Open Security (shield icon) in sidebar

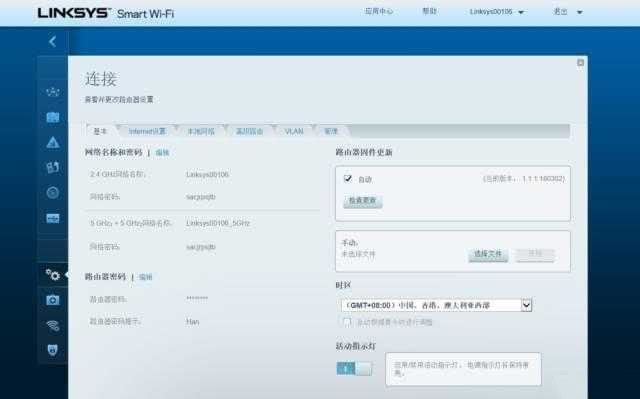pyautogui.click(x=53, y=350)
